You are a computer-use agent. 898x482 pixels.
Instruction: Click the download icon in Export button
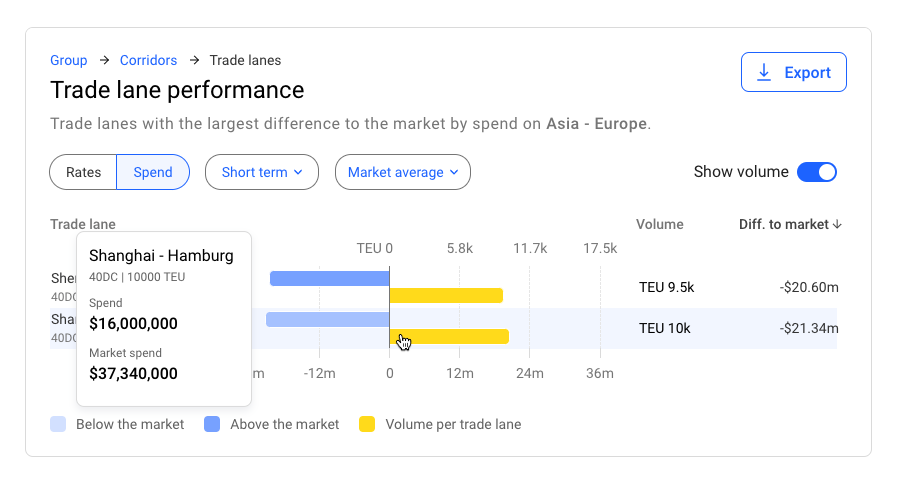point(765,72)
